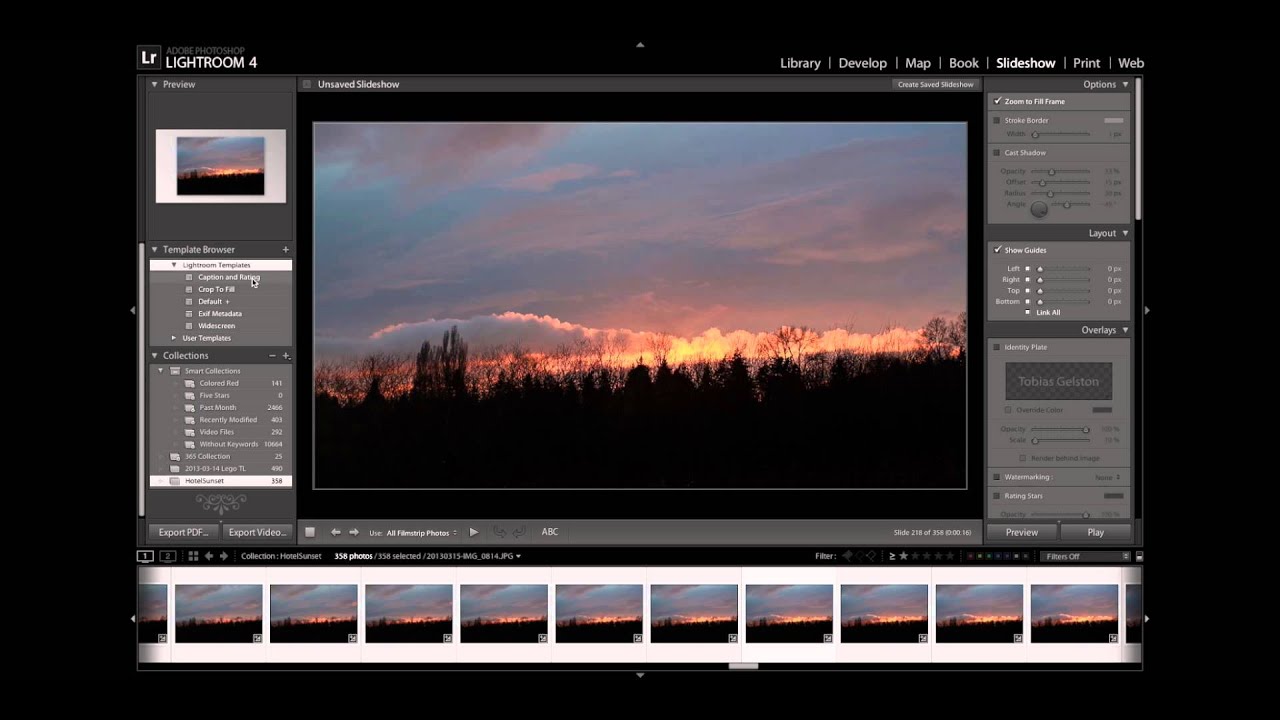The width and height of the screenshot is (1280, 720).
Task: Switch to the Library module
Action: [x=800, y=63]
